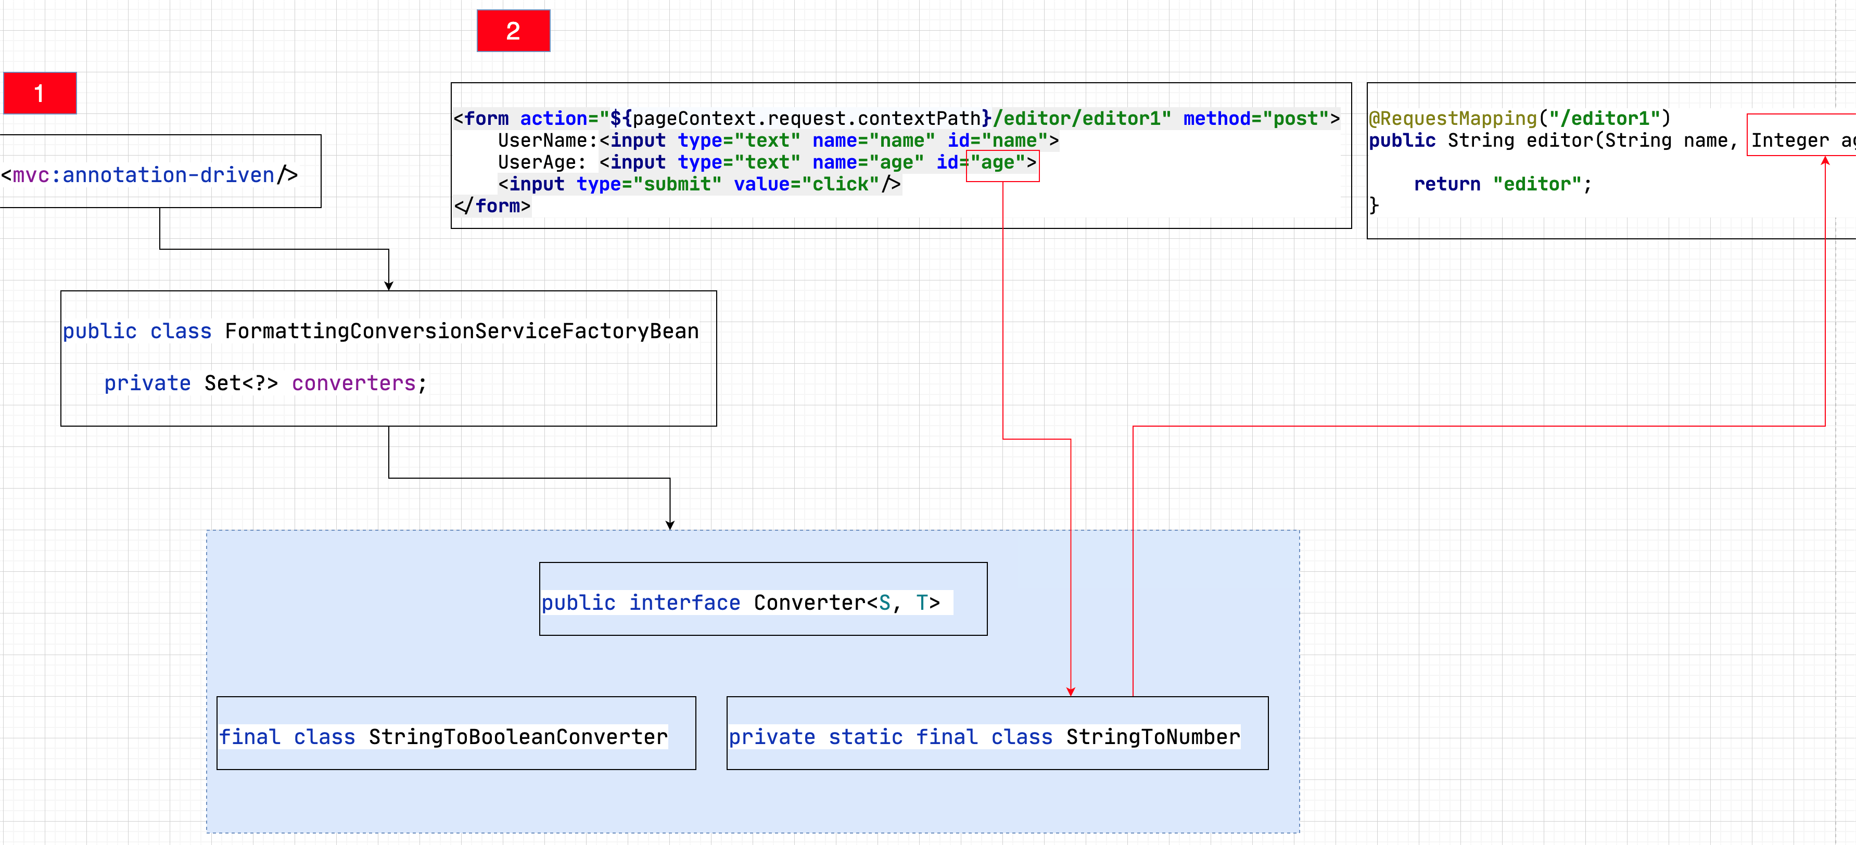
Task: Select the FormattingConversionServiceFactoryBean class box
Action: (388, 358)
